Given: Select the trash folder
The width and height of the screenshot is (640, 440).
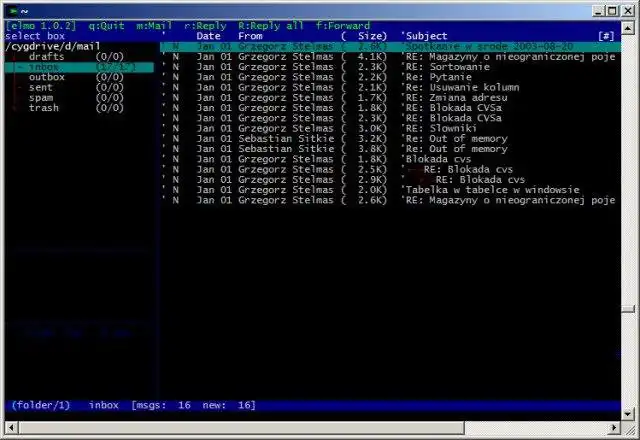Looking at the screenshot, I should coord(44,108).
